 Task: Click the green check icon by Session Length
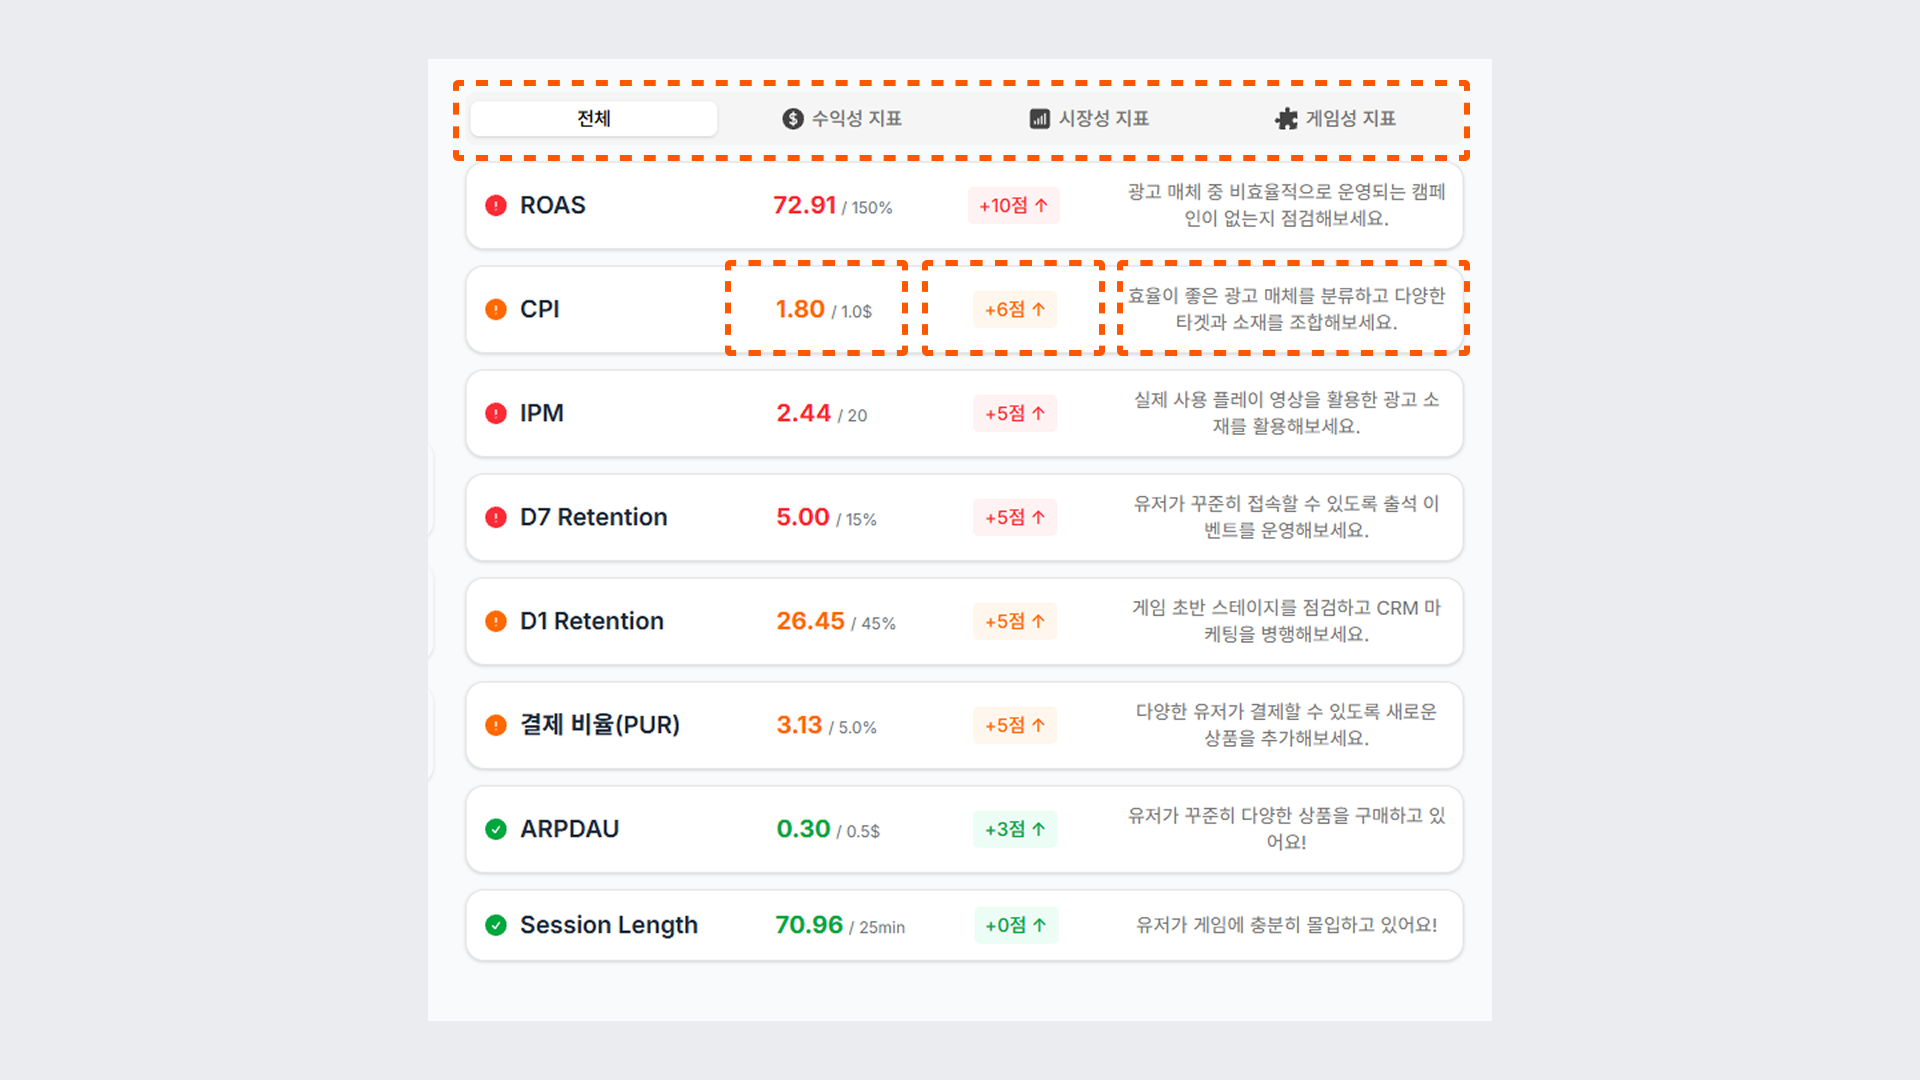point(496,925)
